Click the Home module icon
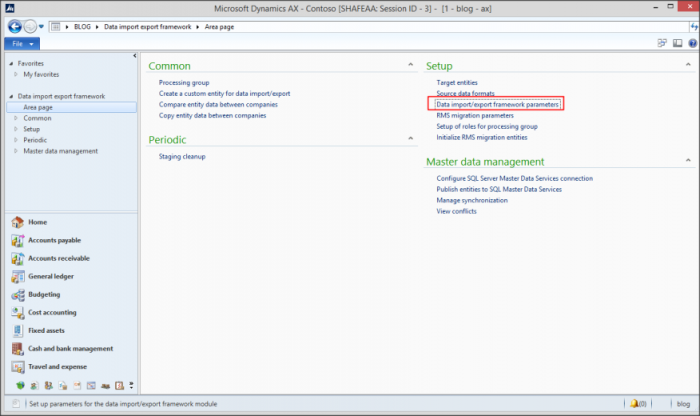Image resolution: width=700 pixels, height=416 pixels. [18, 222]
